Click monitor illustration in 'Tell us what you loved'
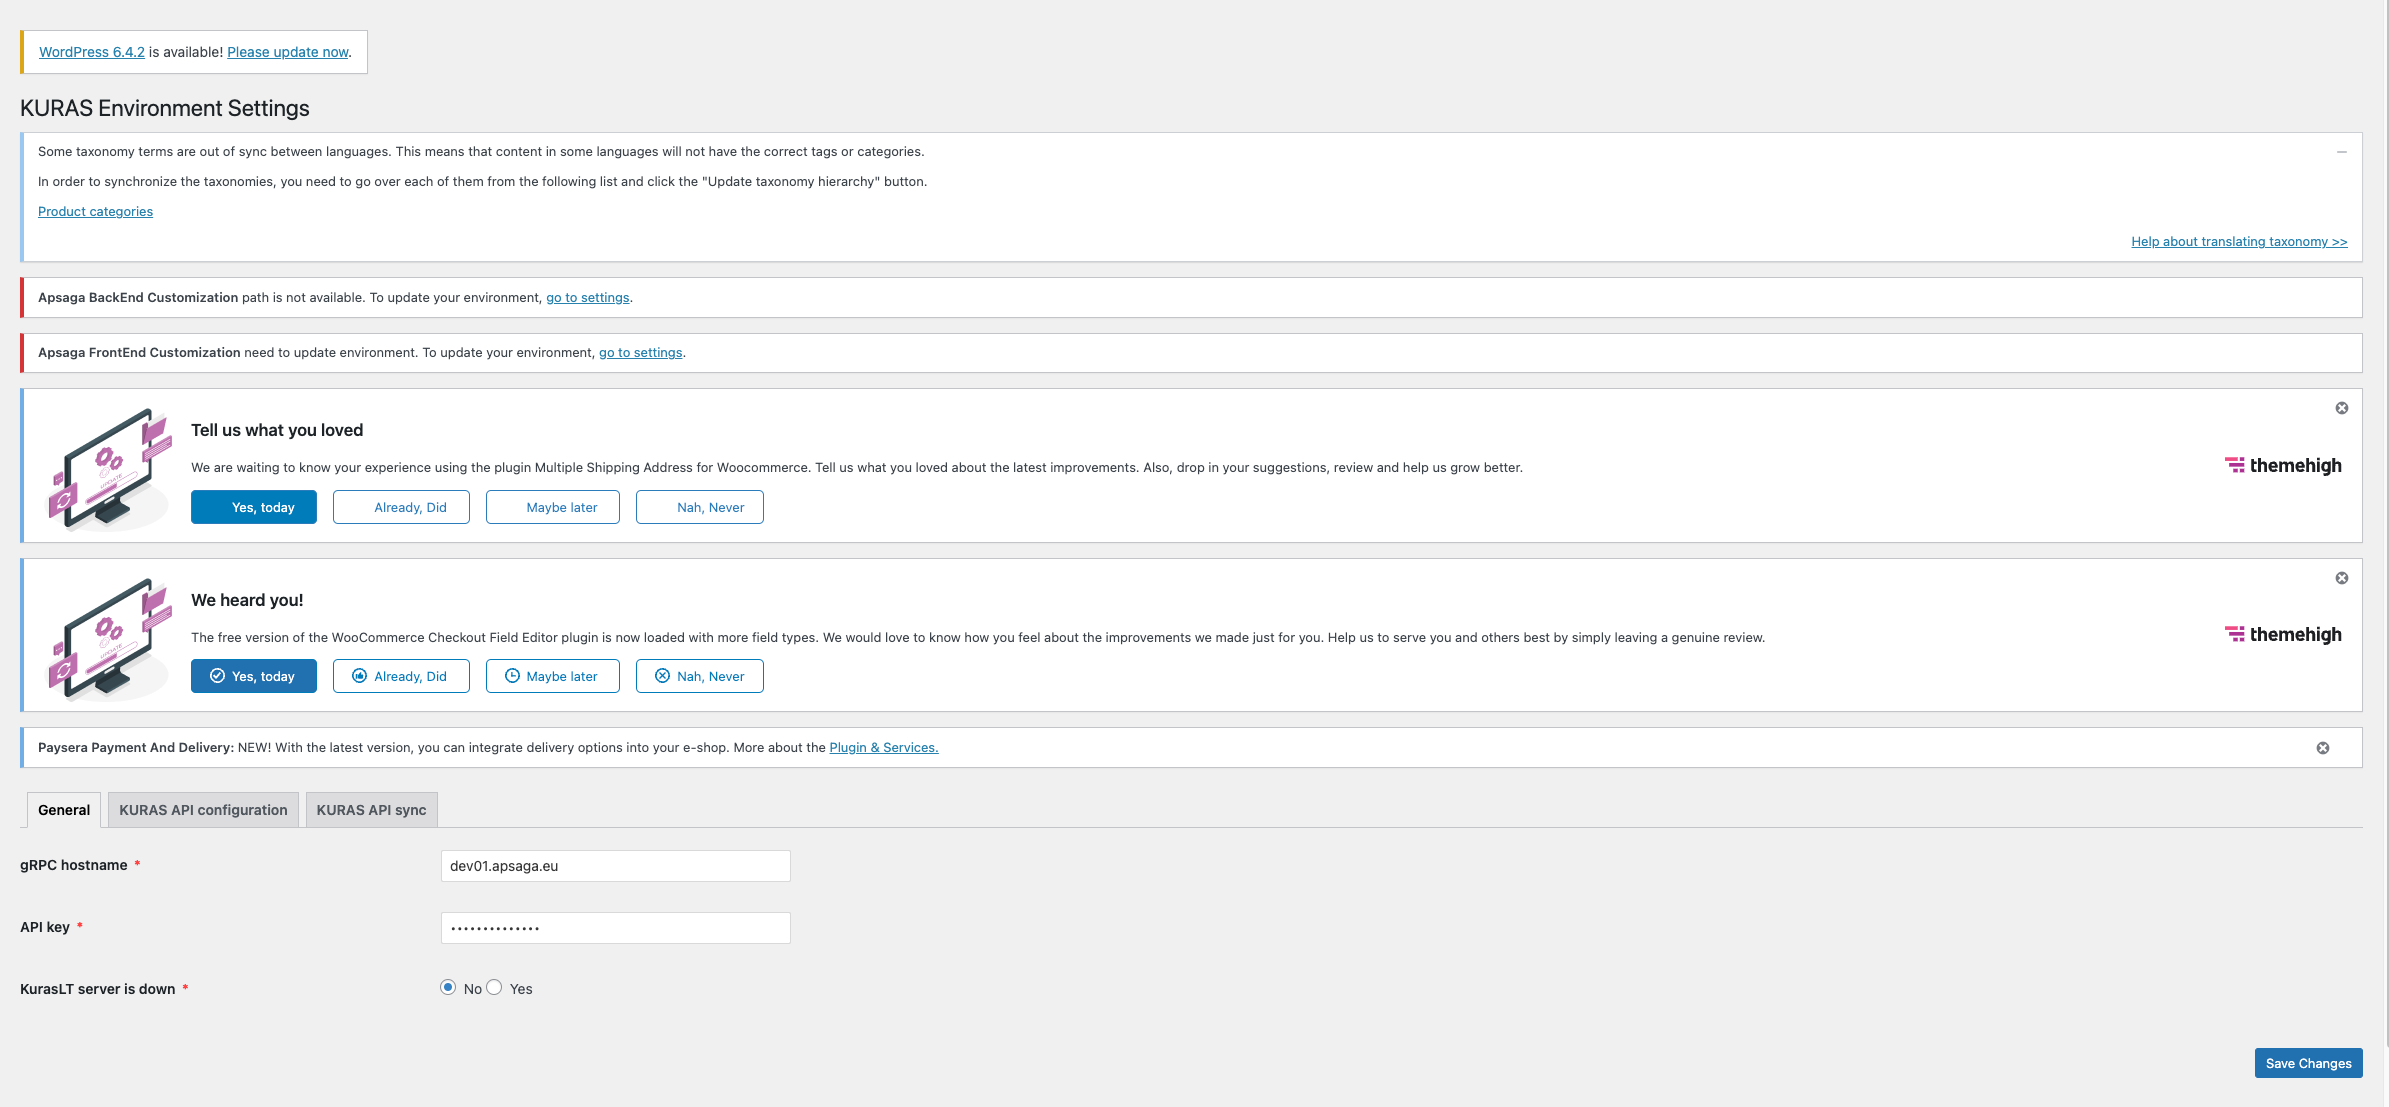This screenshot has height=1107, width=2389. [110, 468]
